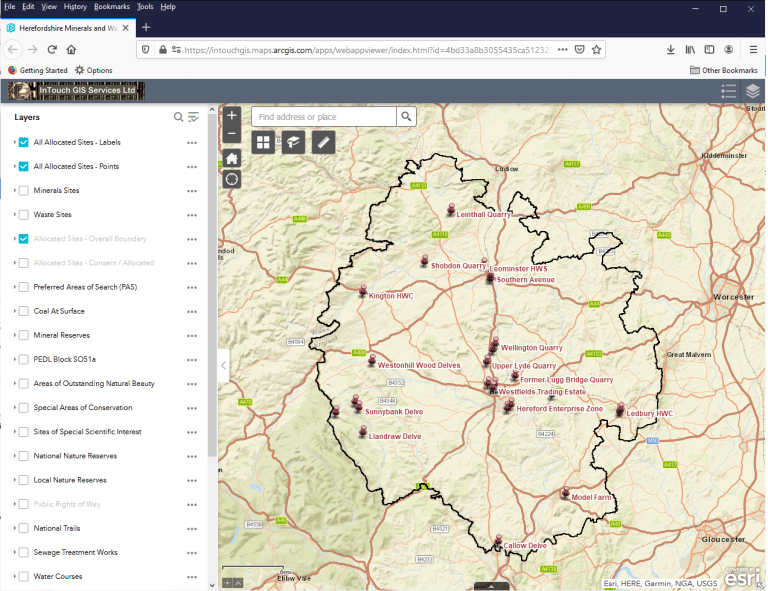
Task: Find my location on the map
Action: point(232,179)
